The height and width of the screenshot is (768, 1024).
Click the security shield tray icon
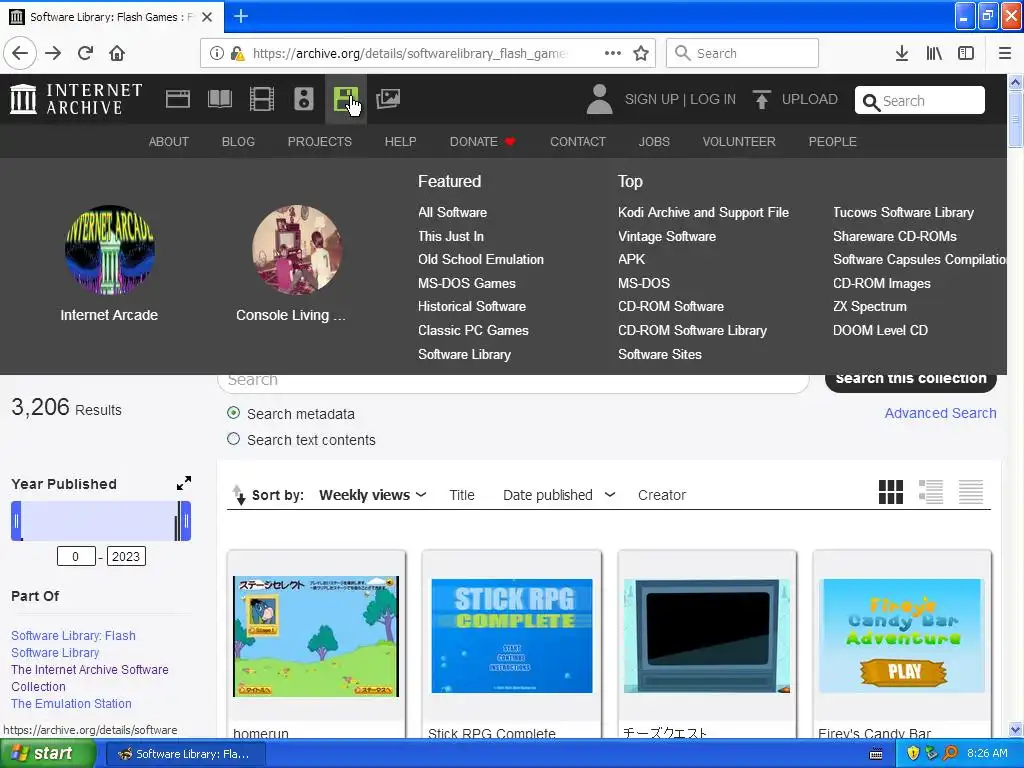coord(913,754)
